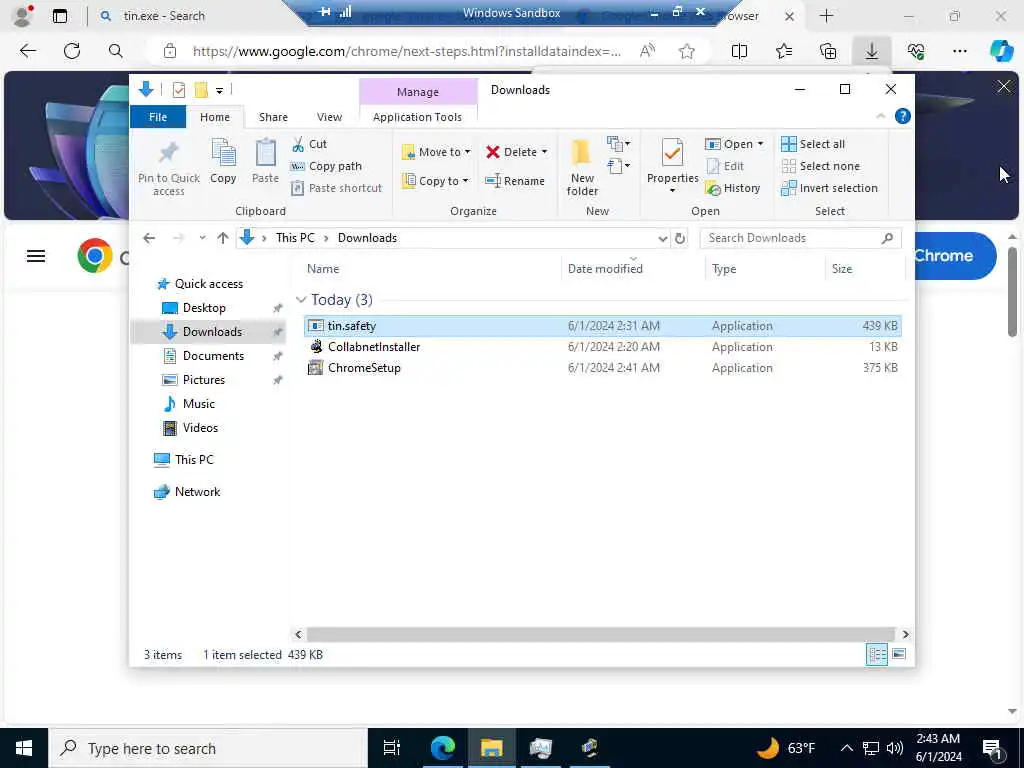Open Desktop in Quick access
This screenshot has width=1024, height=768.
pyautogui.click(x=204, y=308)
